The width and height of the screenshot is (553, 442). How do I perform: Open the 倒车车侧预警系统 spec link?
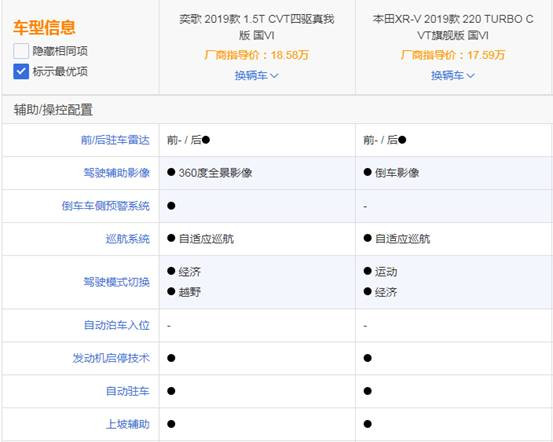tap(106, 206)
